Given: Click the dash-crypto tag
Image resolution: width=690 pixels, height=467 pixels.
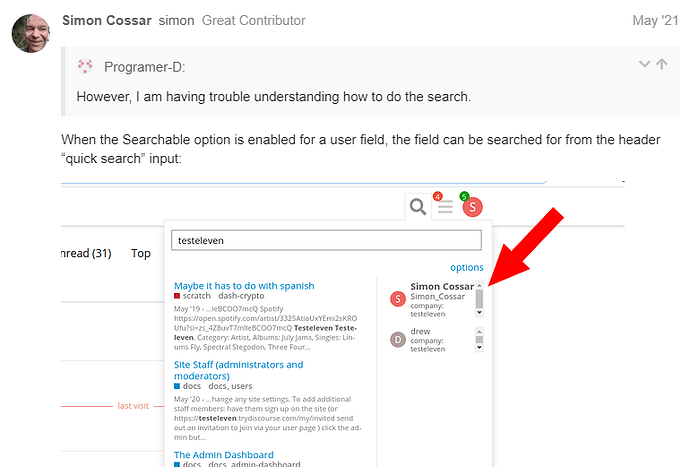Looking at the screenshot, I should tap(241, 296).
